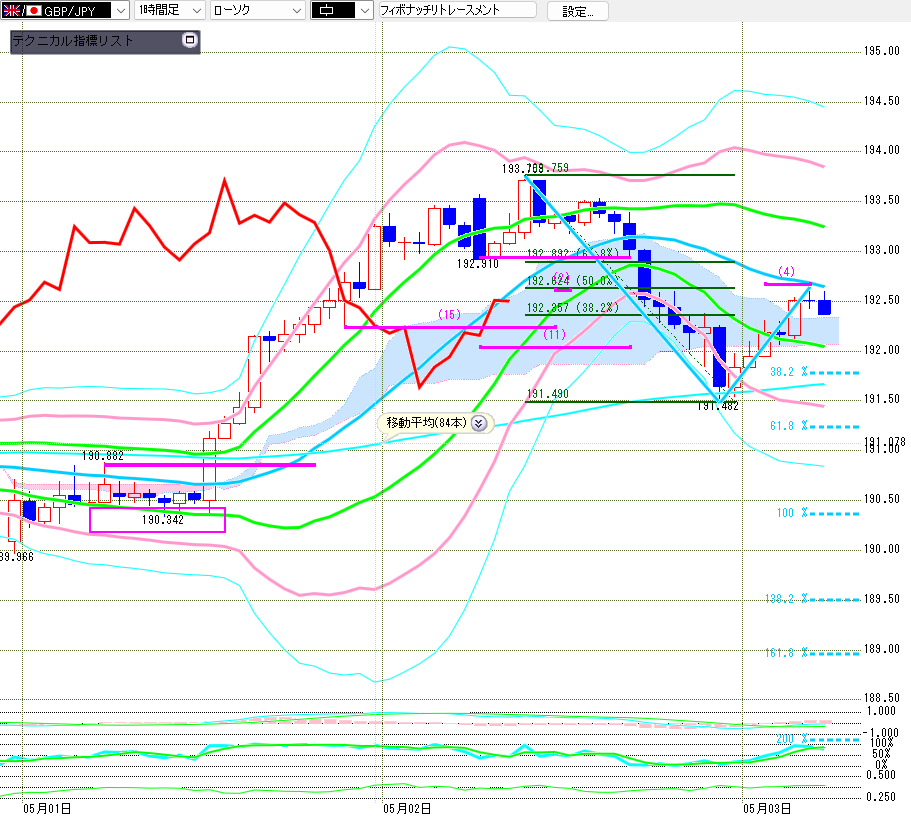911x819 pixels.
Task: Click the cyan 100 % projection label
Action: click(792, 513)
